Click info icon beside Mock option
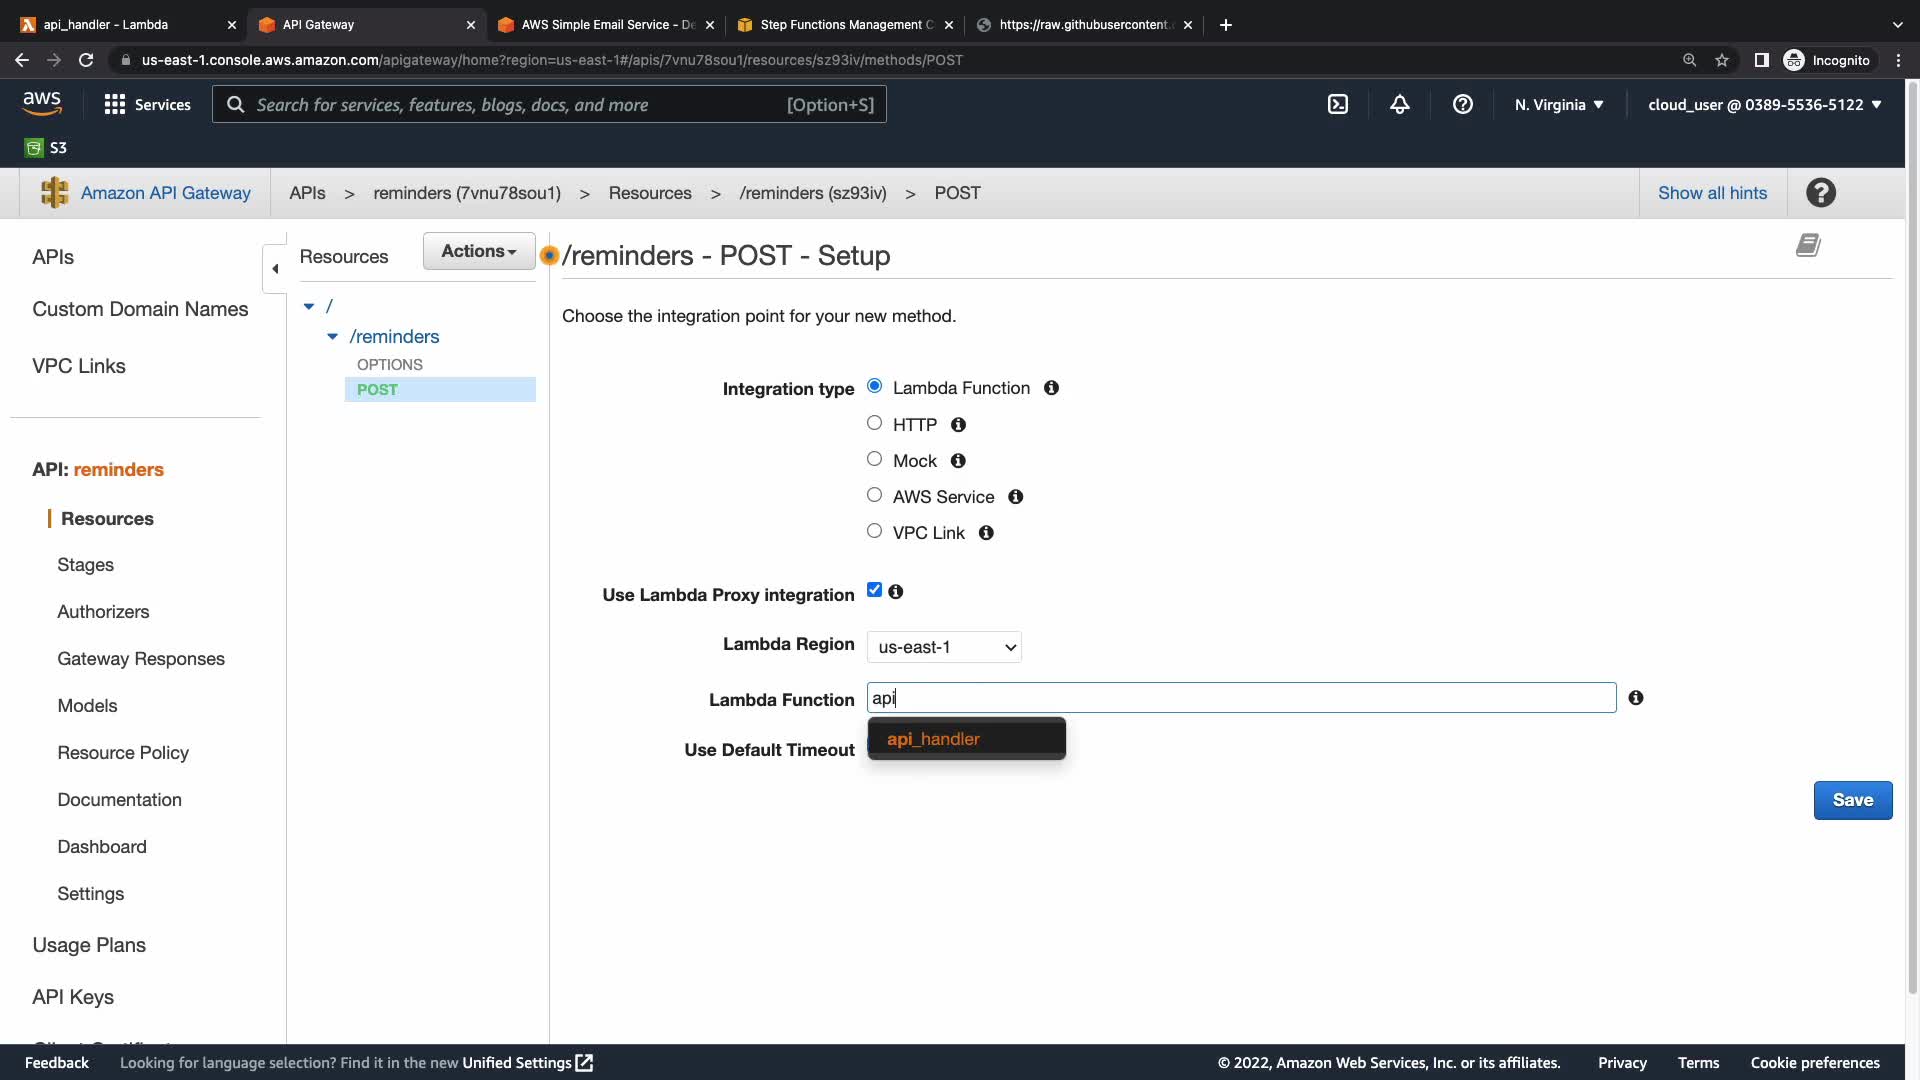The image size is (1920, 1080). tap(958, 461)
